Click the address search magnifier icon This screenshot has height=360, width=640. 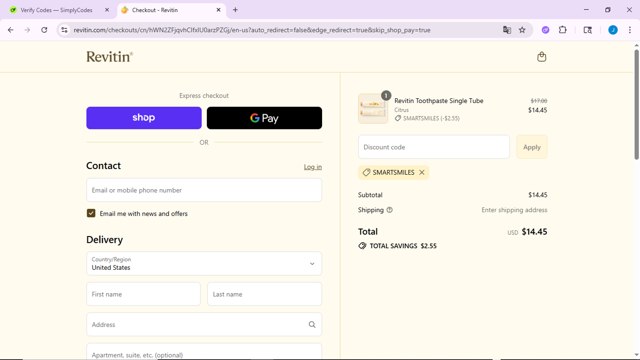[x=312, y=324]
